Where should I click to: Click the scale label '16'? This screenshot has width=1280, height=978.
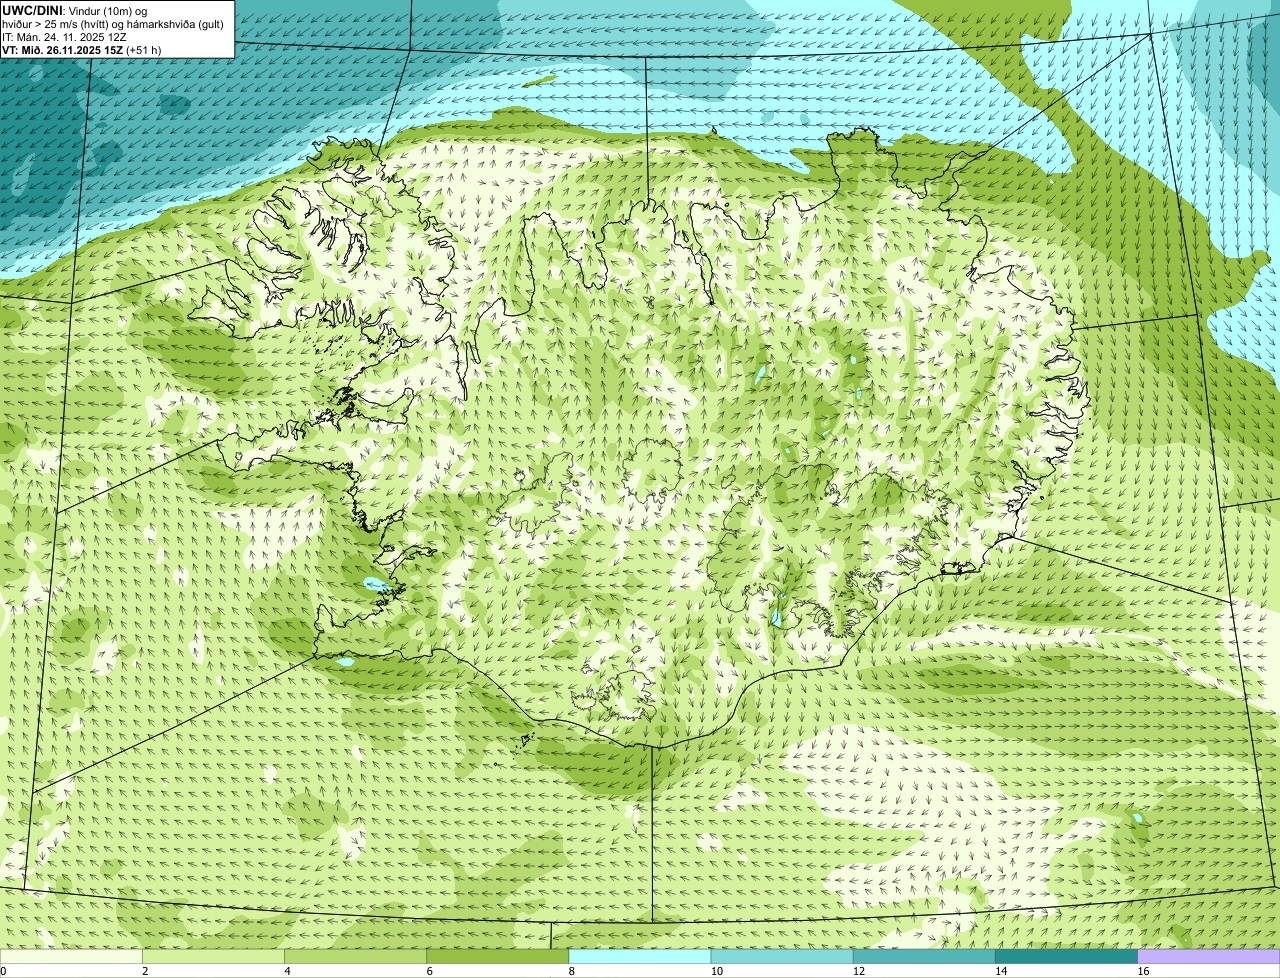pyautogui.click(x=1143, y=971)
